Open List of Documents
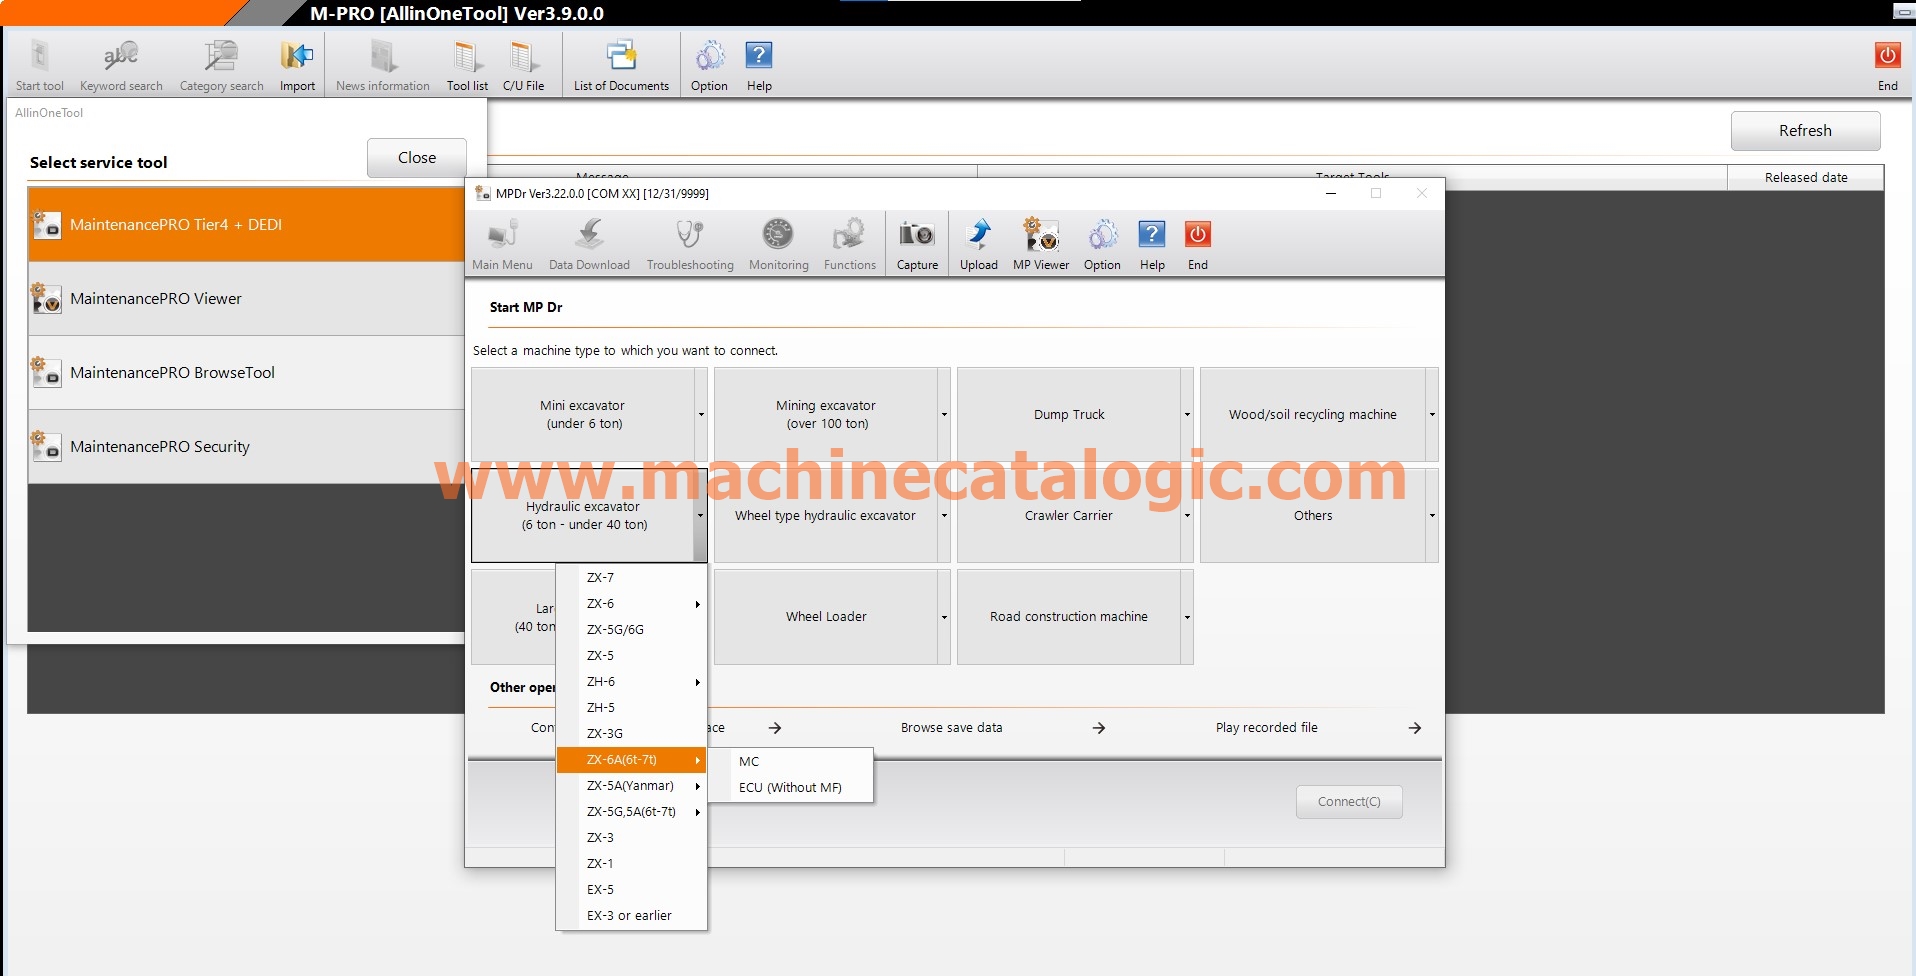The height and width of the screenshot is (976, 1916). (621, 66)
